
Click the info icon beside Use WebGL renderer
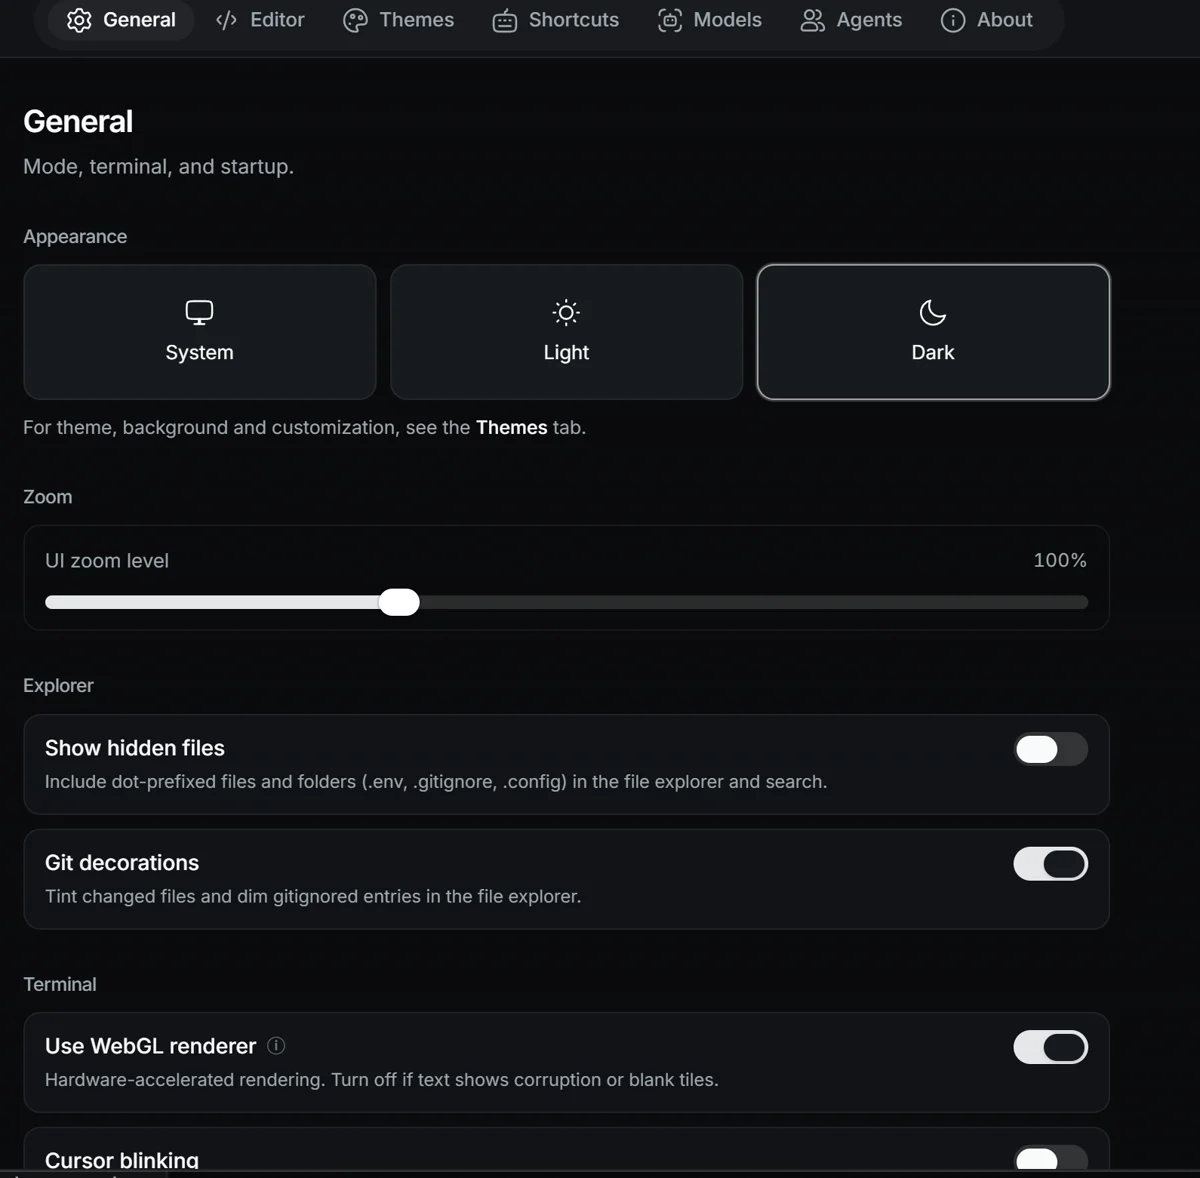pos(276,1045)
